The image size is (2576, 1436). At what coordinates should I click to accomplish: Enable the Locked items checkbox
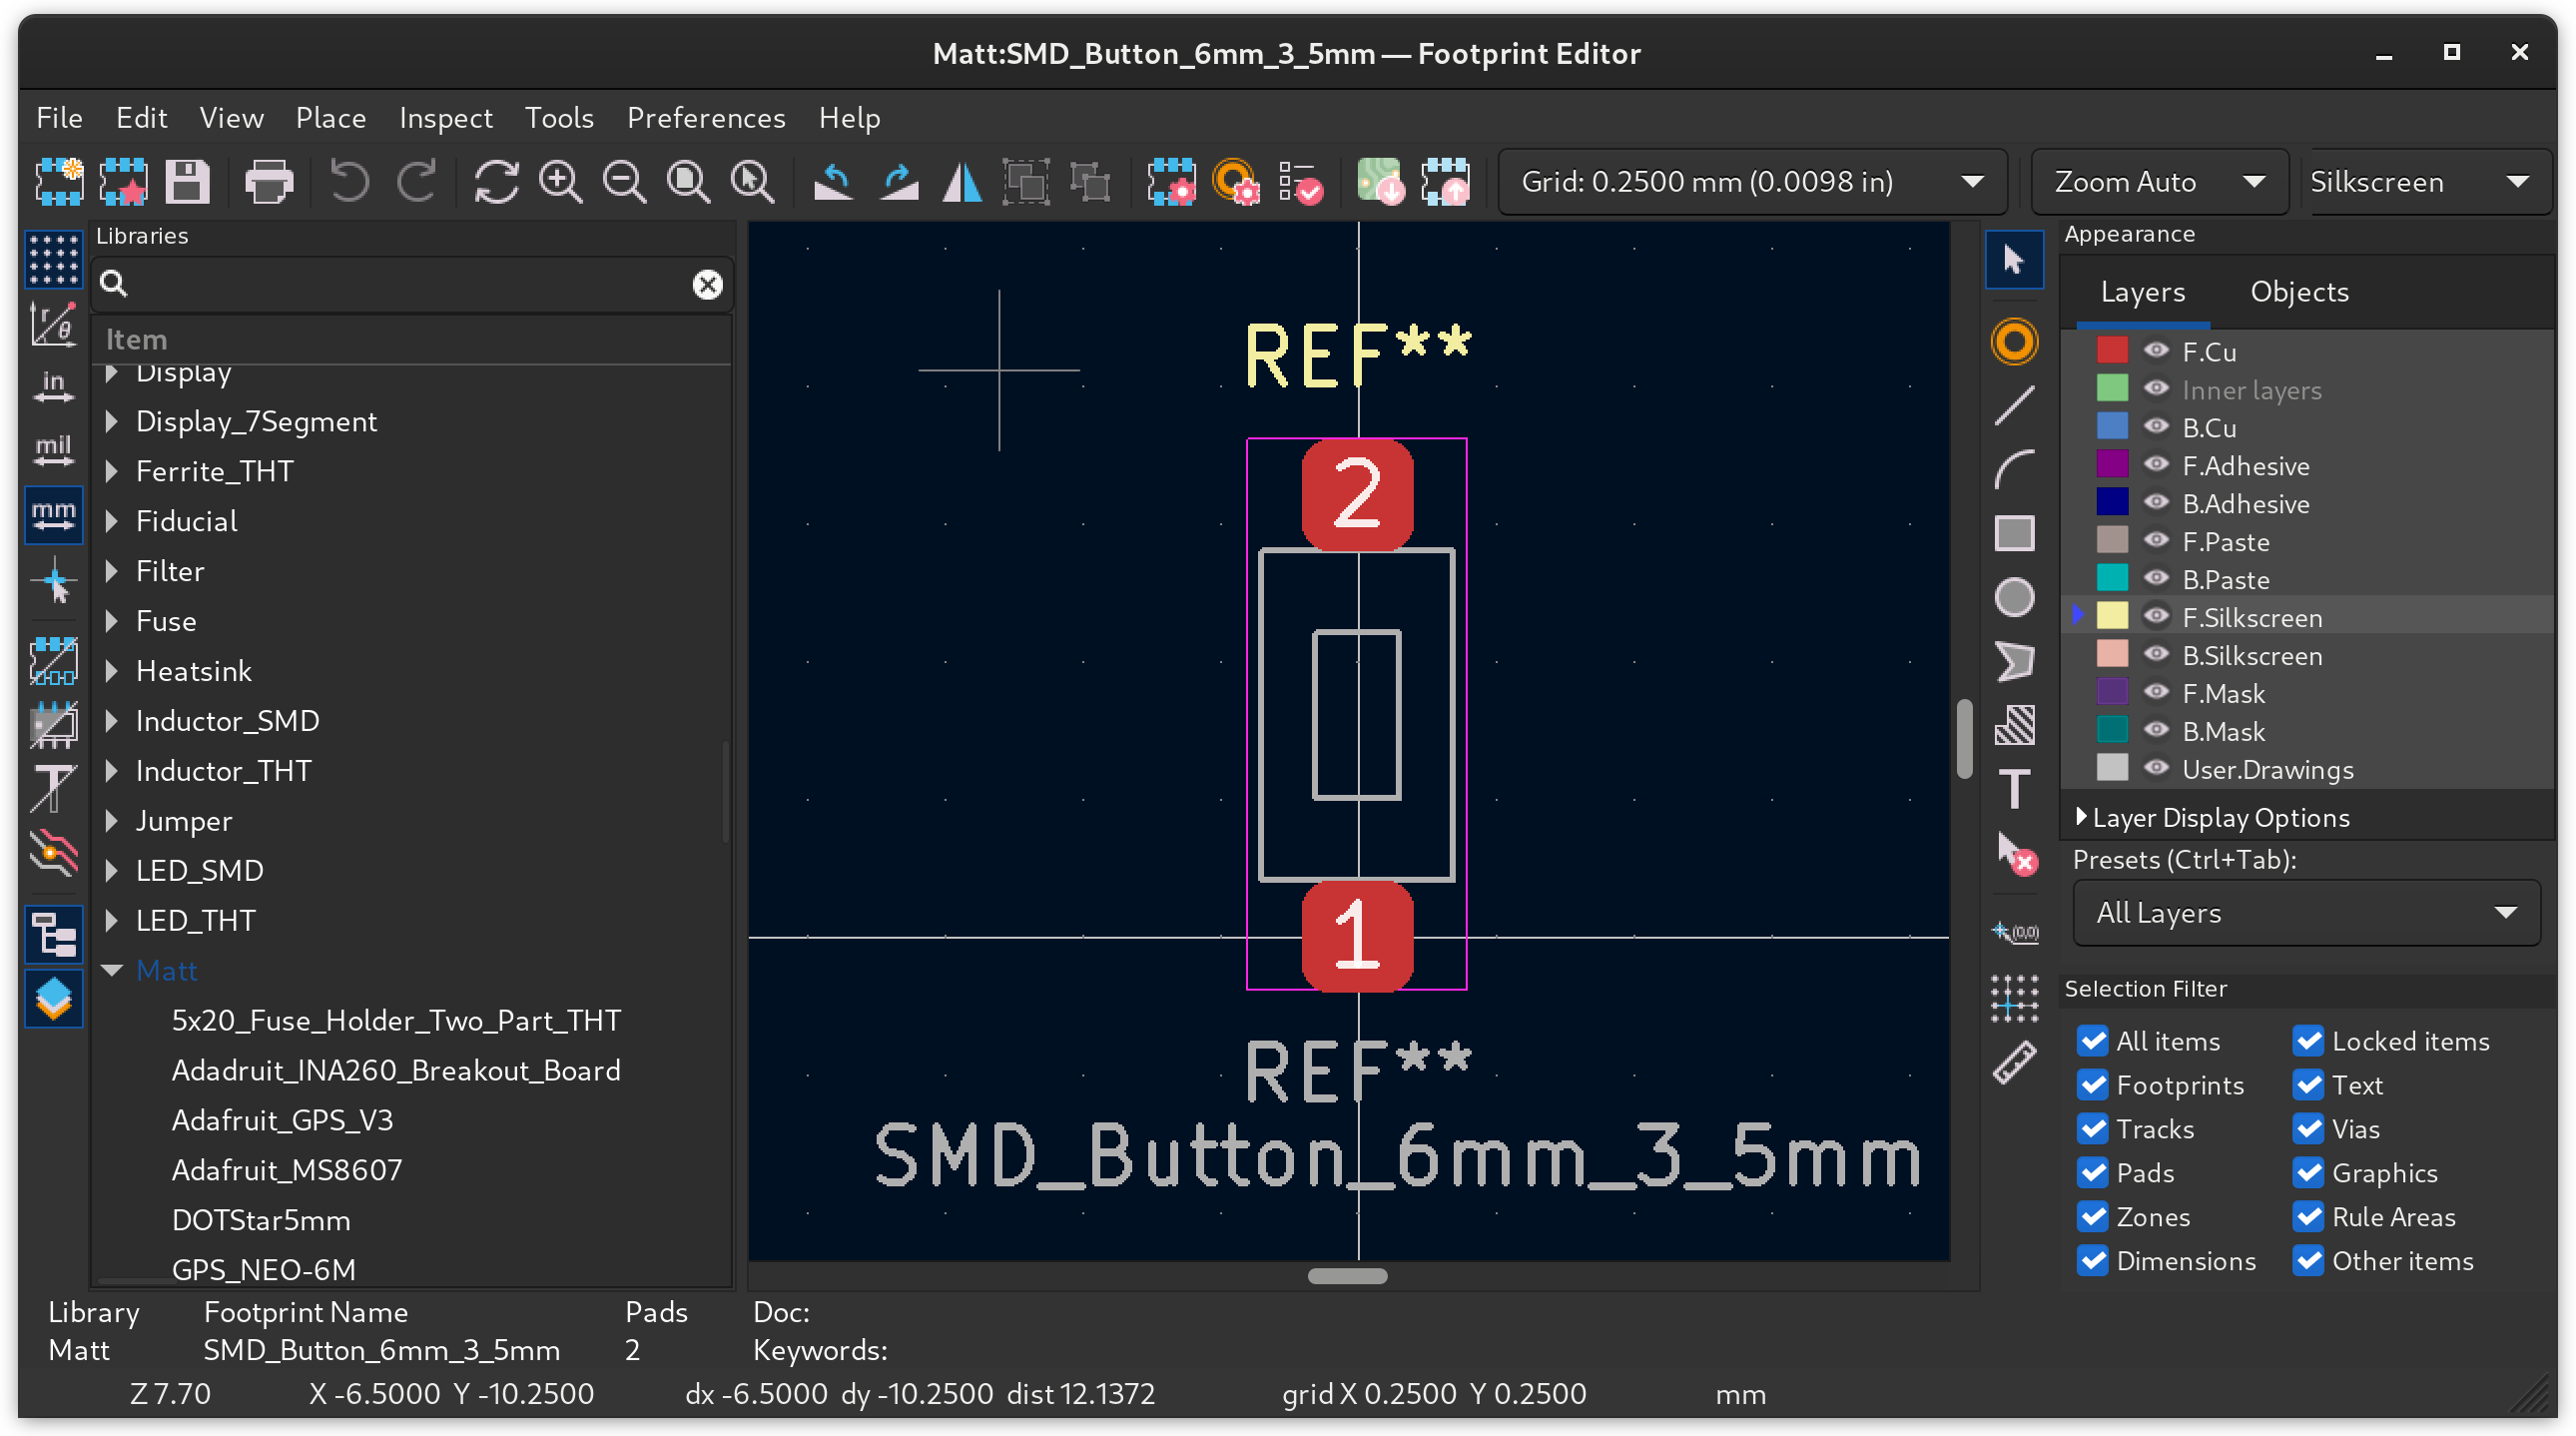(2309, 1040)
